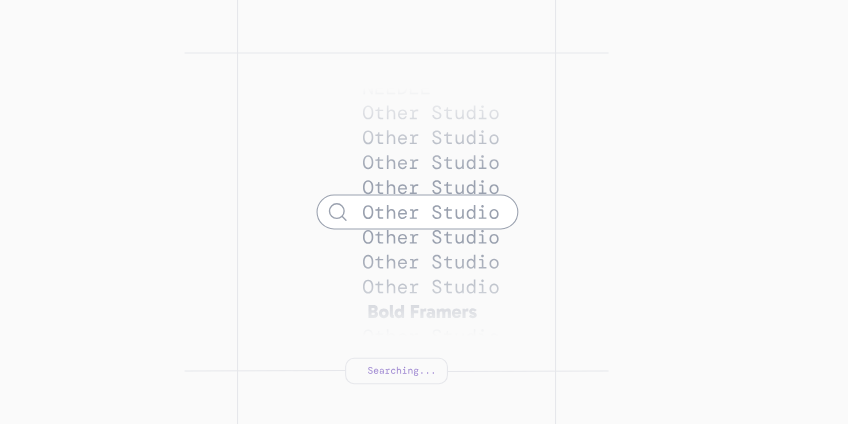Pick the Other Studio entry directly above the search bar

coord(430,187)
